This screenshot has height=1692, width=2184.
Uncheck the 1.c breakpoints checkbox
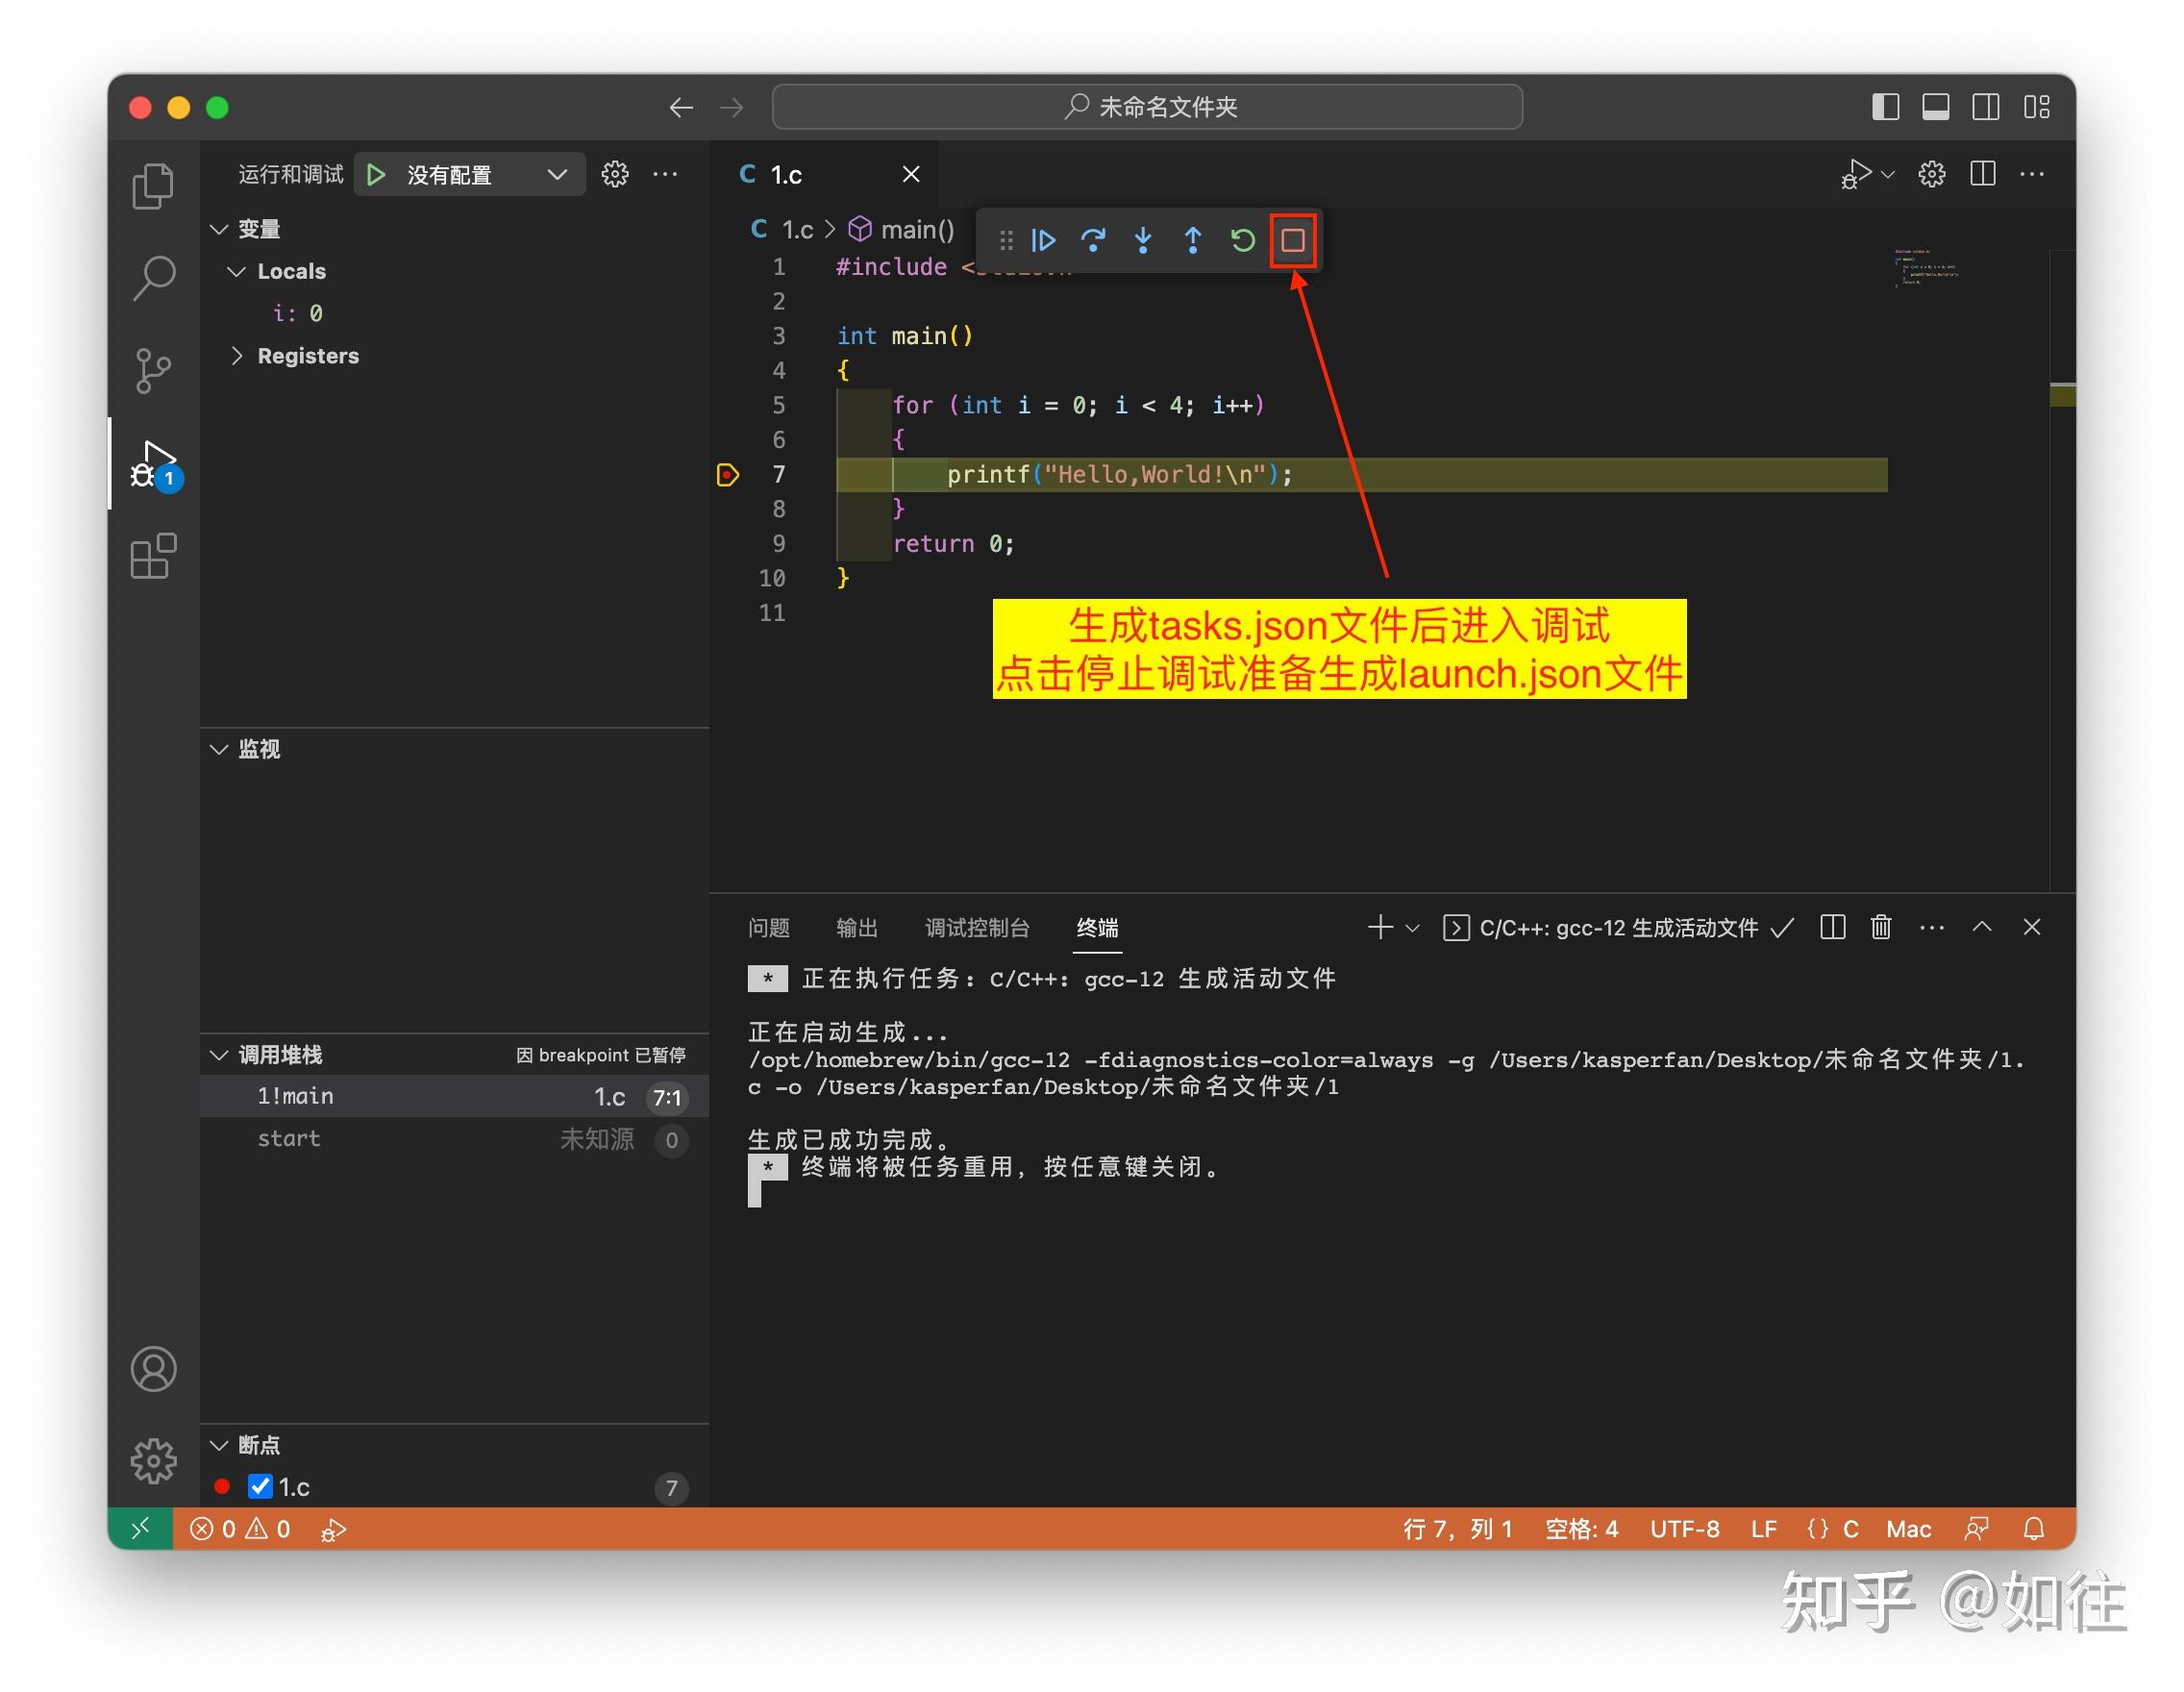[x=261, y=1487]
